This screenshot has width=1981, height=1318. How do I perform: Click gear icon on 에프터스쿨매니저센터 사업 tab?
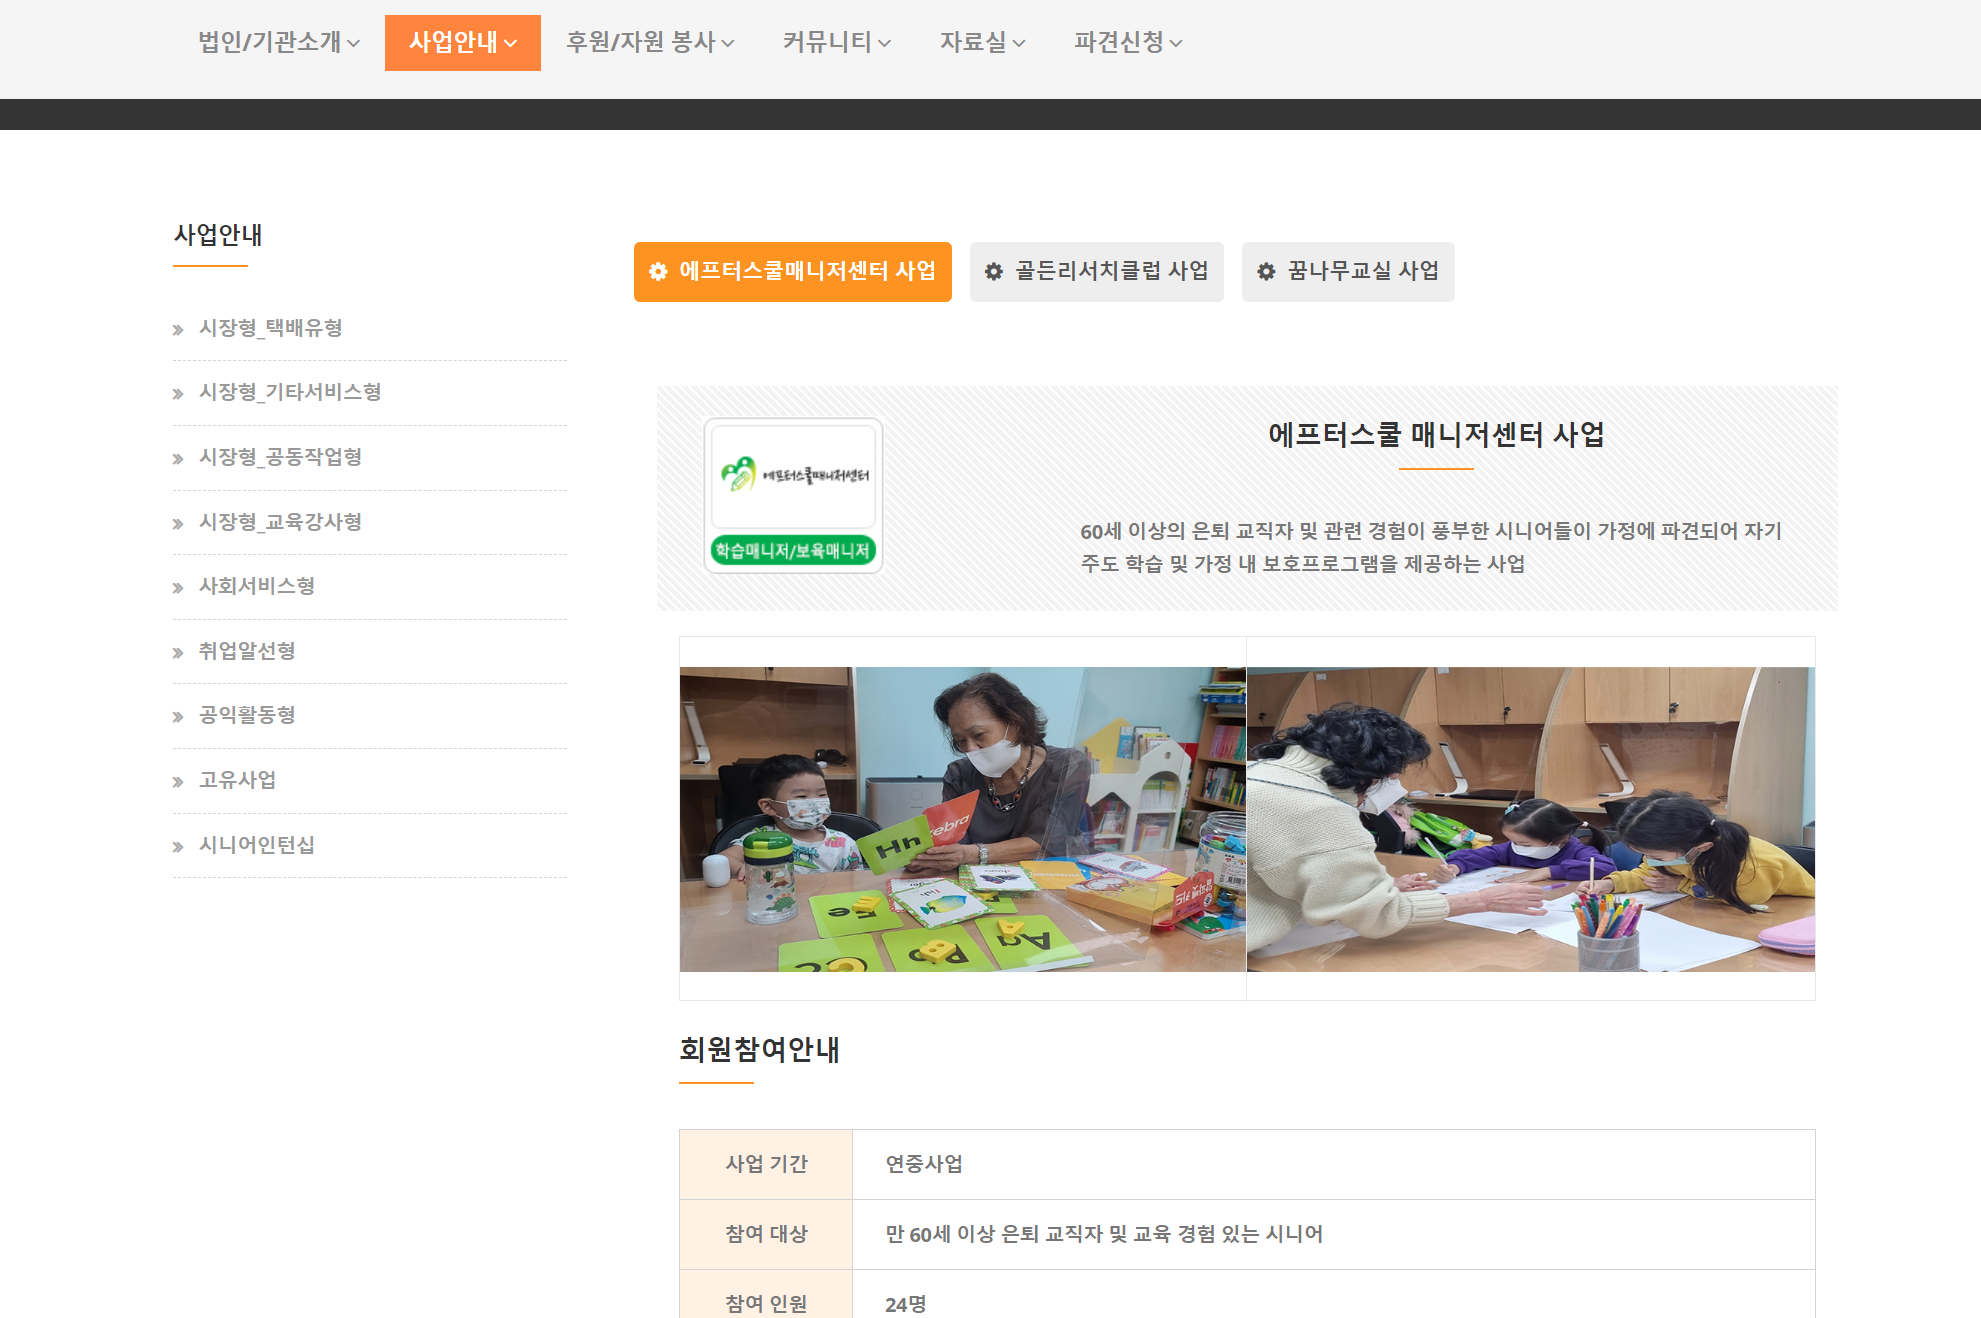tap(658, 272)
